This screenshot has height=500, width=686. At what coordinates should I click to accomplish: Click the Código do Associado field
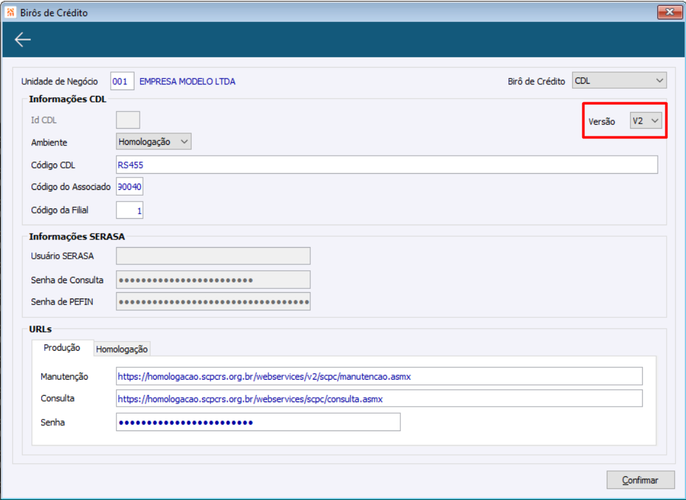(130, 187)
